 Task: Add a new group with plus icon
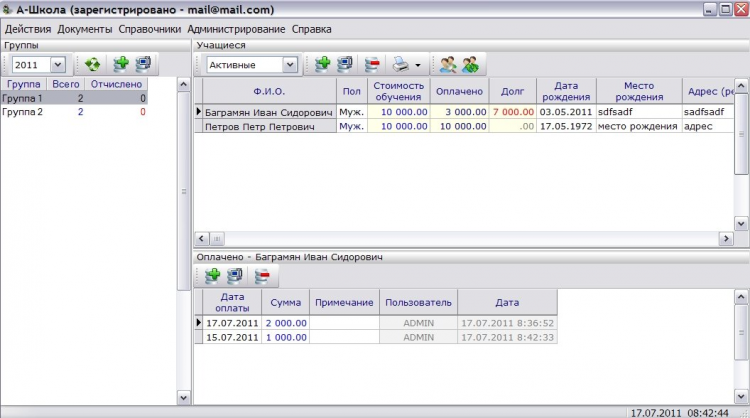pyautogui.click(x=121, y=64)
